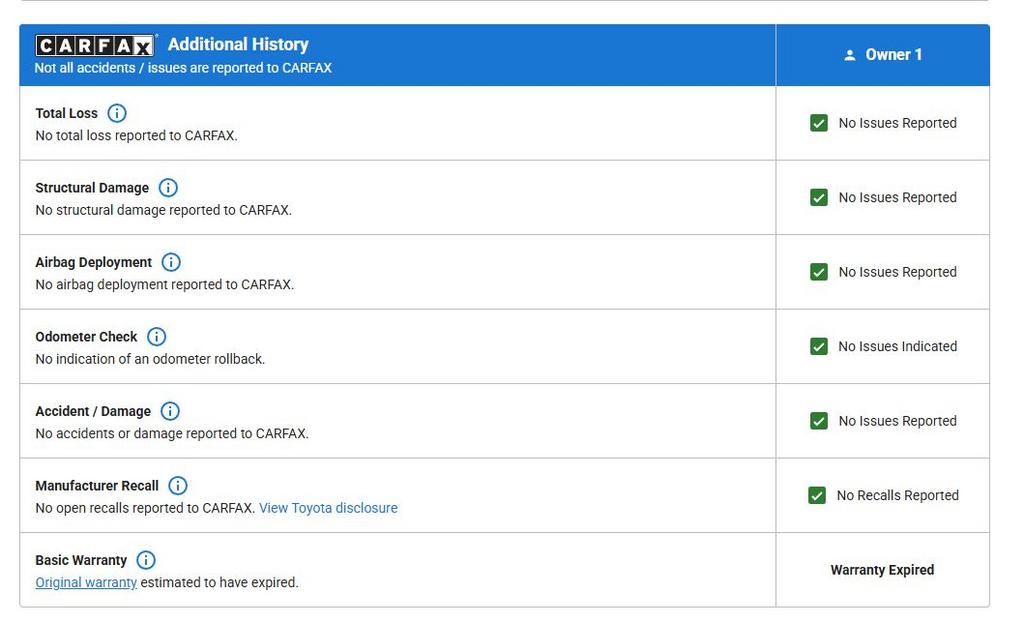
Task: Click the Total Loss info icon
Action: click(x=117, y=113)
